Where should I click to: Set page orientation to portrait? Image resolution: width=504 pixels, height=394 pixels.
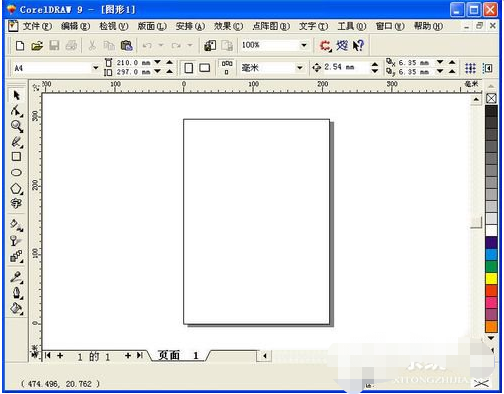tap(188, 68)
